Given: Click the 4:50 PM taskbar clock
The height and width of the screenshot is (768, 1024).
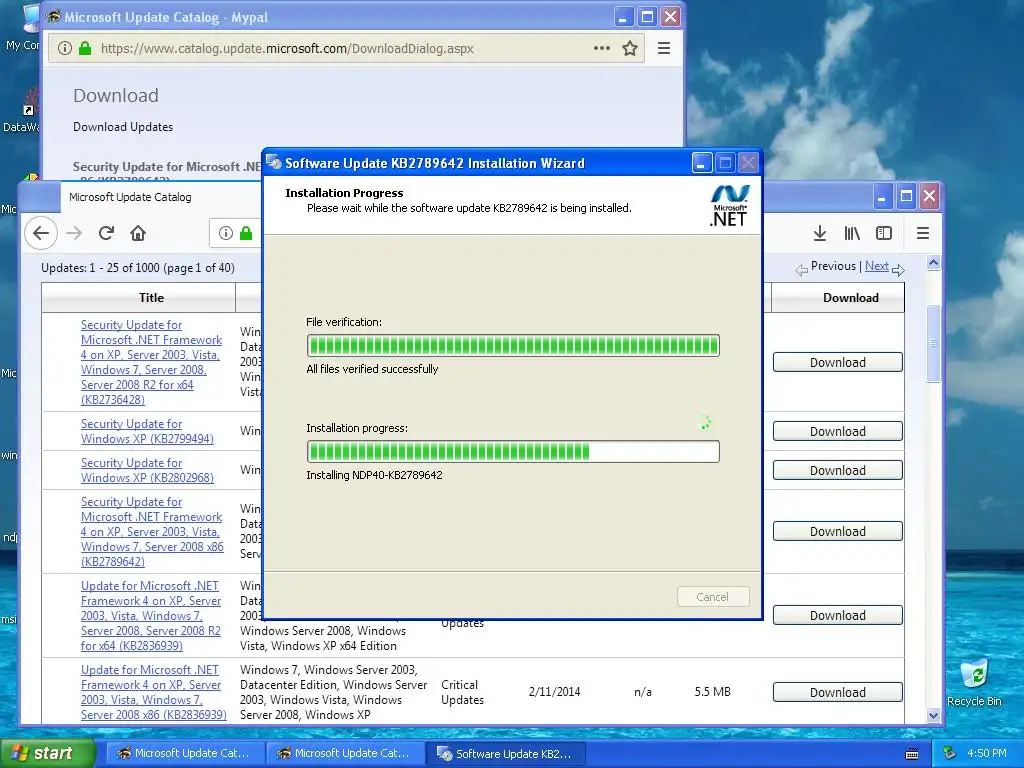Looking at the screenshot, I should (x=987, y=754).
